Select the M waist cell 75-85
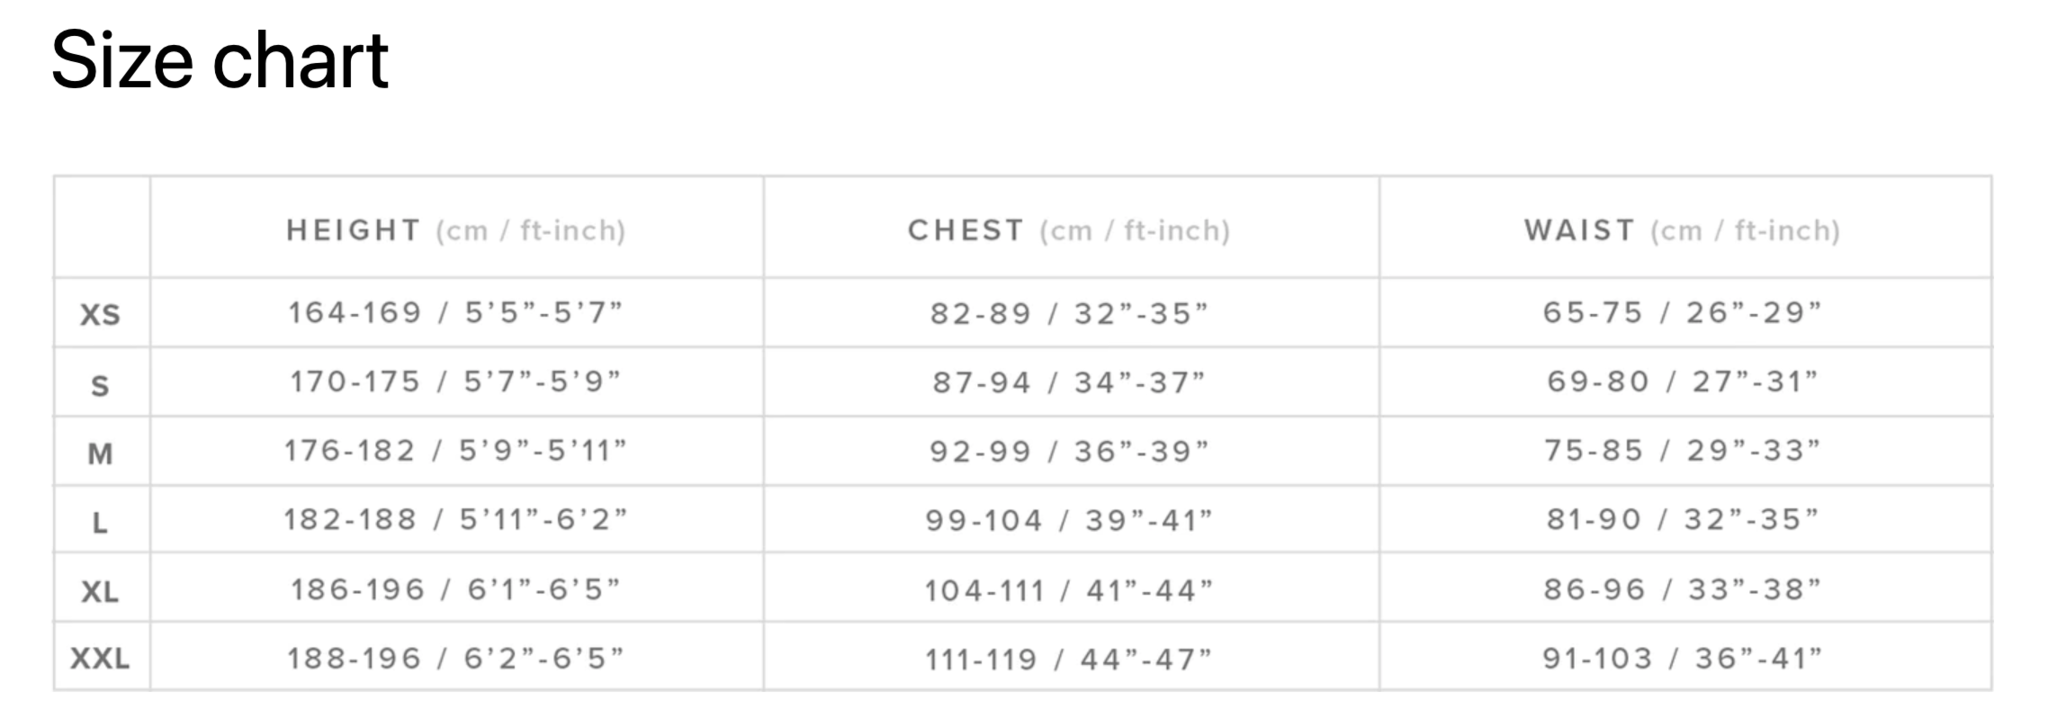The width and height of the screenshot is (2048, 718). click(1681, 451)
